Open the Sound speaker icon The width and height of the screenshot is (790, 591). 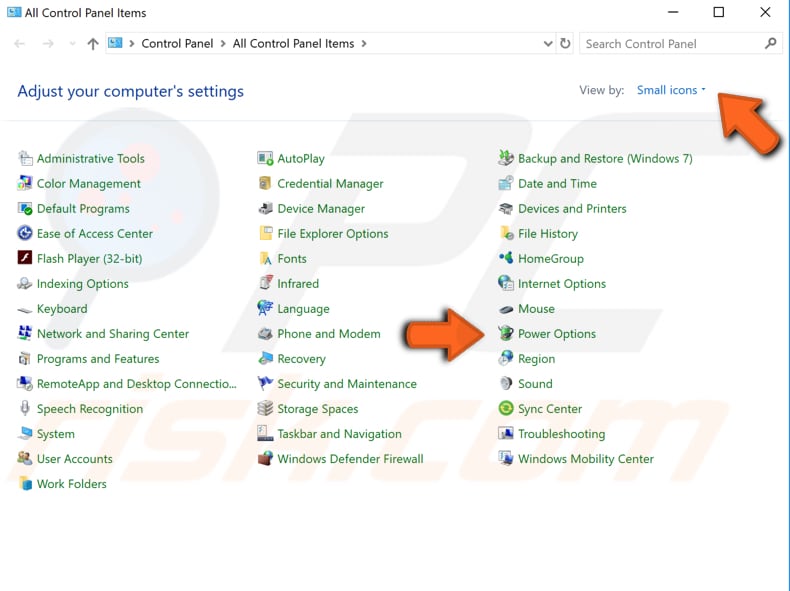(x=506, y=384)
